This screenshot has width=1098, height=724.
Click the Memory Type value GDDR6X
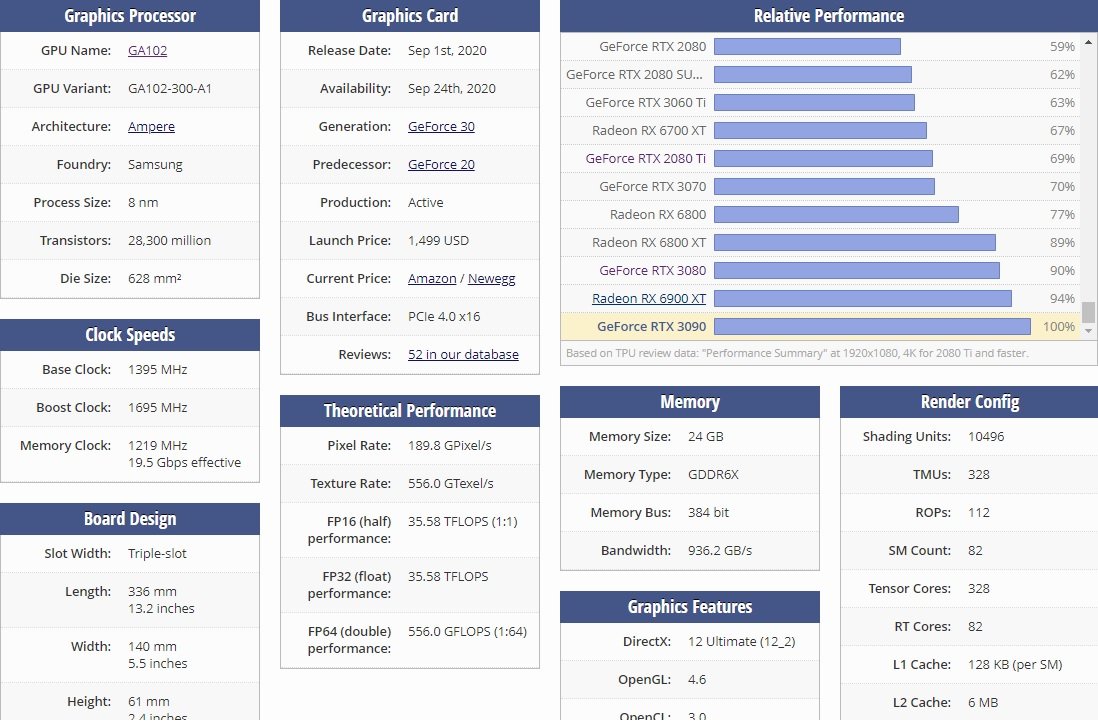point(713,474)
